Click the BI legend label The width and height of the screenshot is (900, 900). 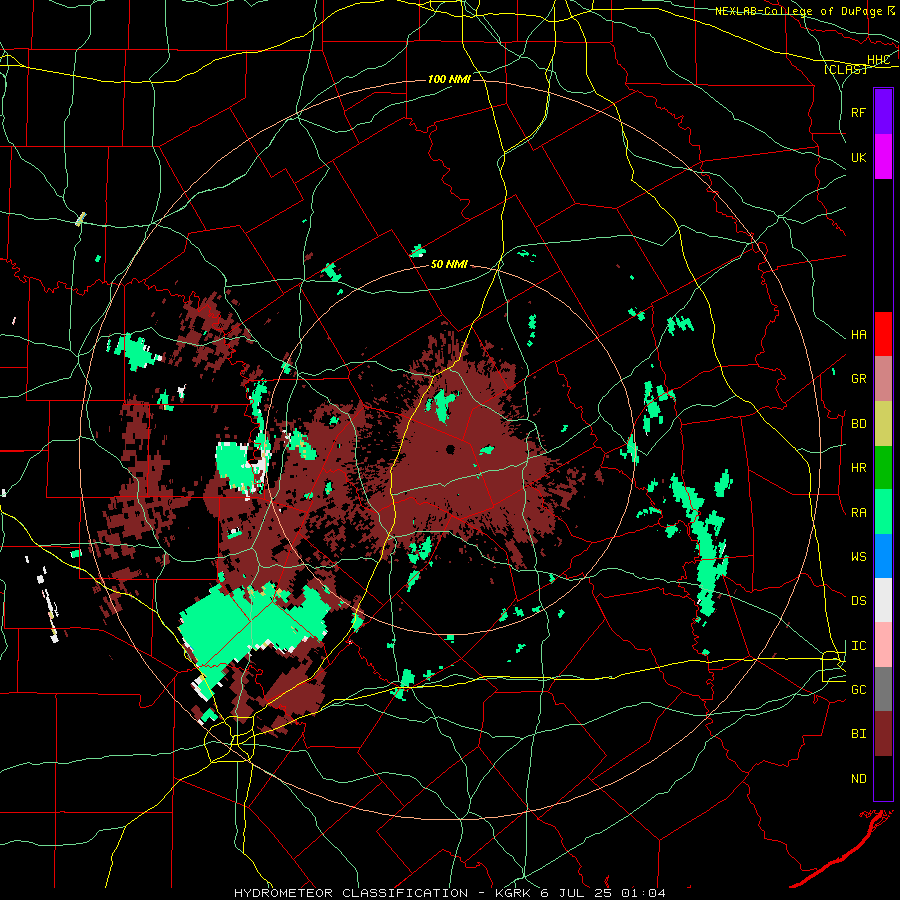pos(858,734)
